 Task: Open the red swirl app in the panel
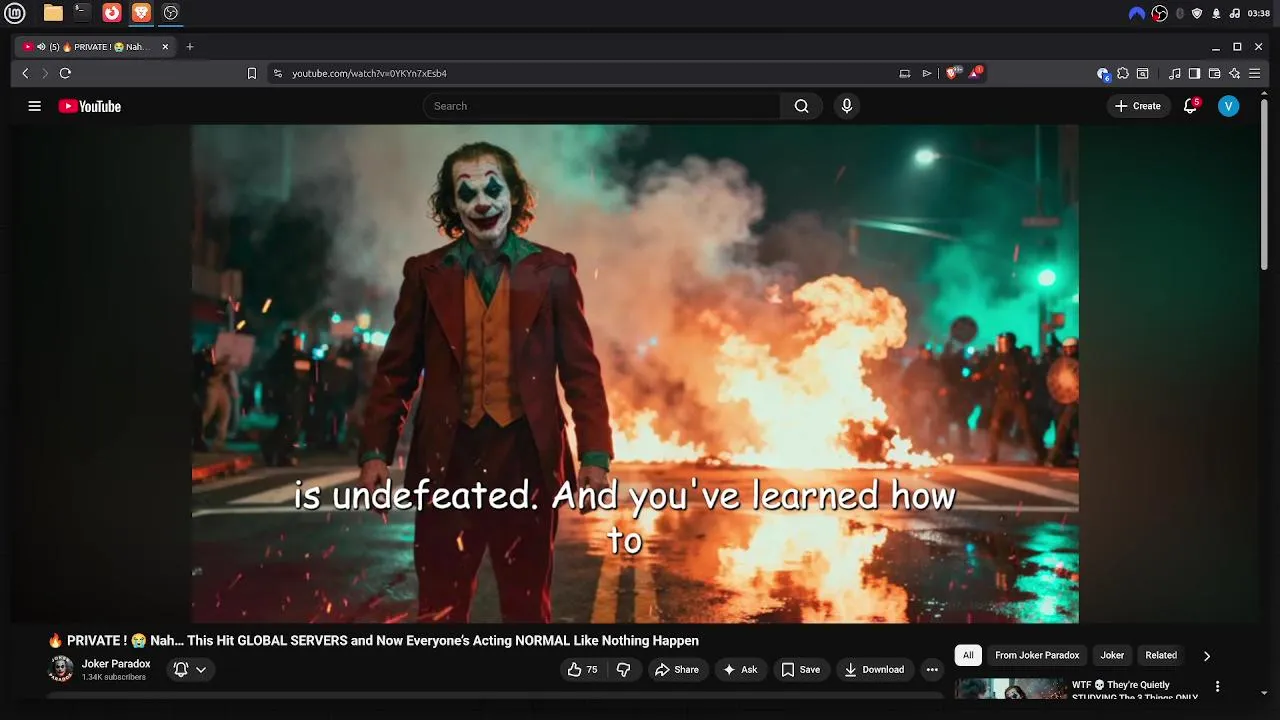112,13
